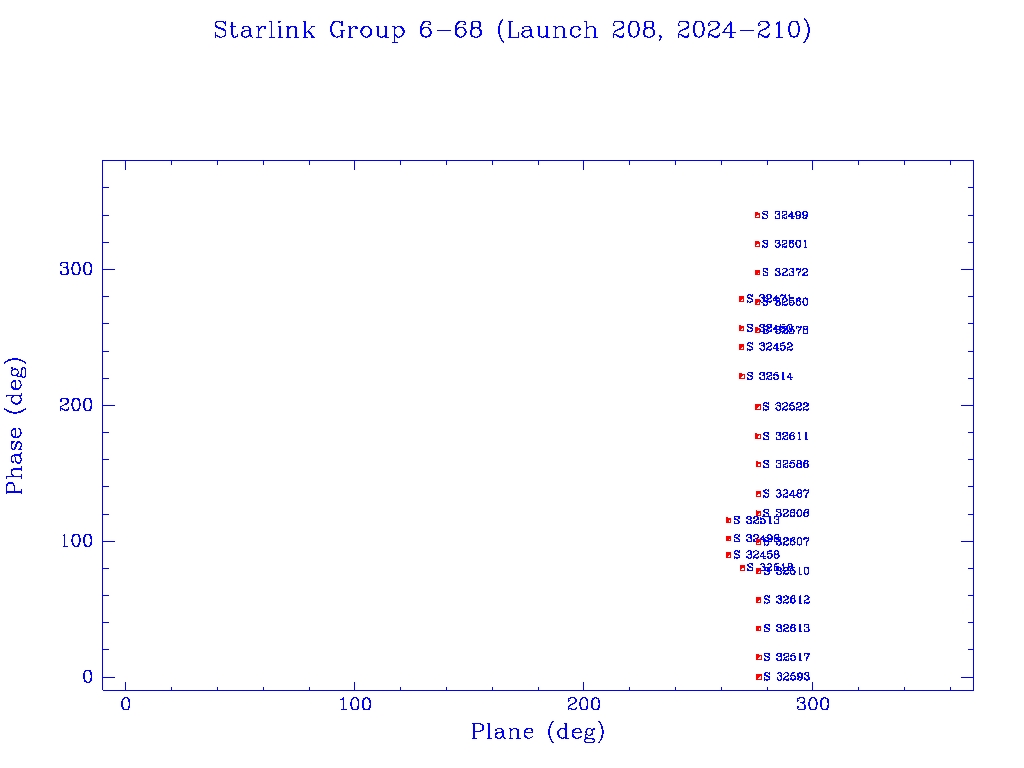Image resolution: width=1024 pixels, height=768 pixels.
Task: Click the satellite label 'S 32514'
Action: point(770,376)
